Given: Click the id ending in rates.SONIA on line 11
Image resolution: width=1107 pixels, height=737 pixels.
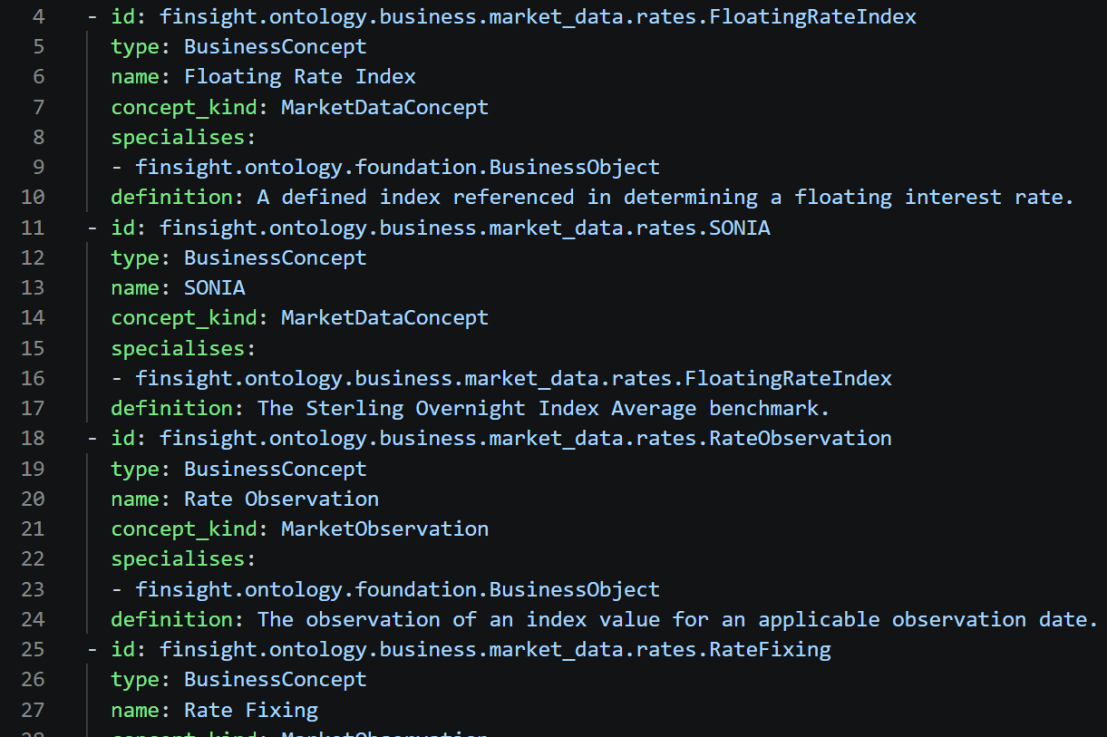Looking at the screenshot, I should 465,227.
